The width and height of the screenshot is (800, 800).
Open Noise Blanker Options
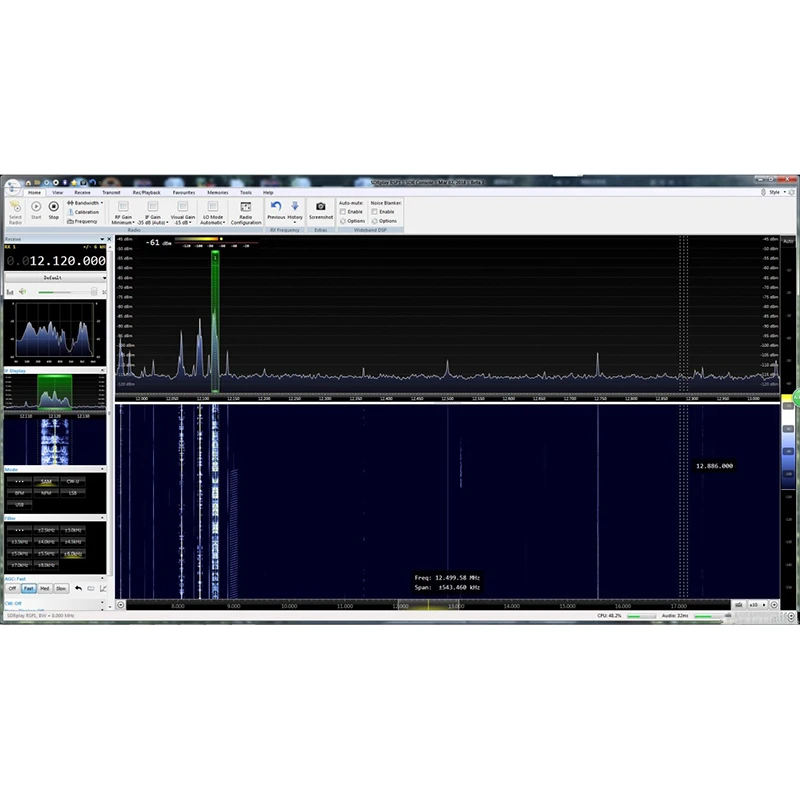coord(384,221)
